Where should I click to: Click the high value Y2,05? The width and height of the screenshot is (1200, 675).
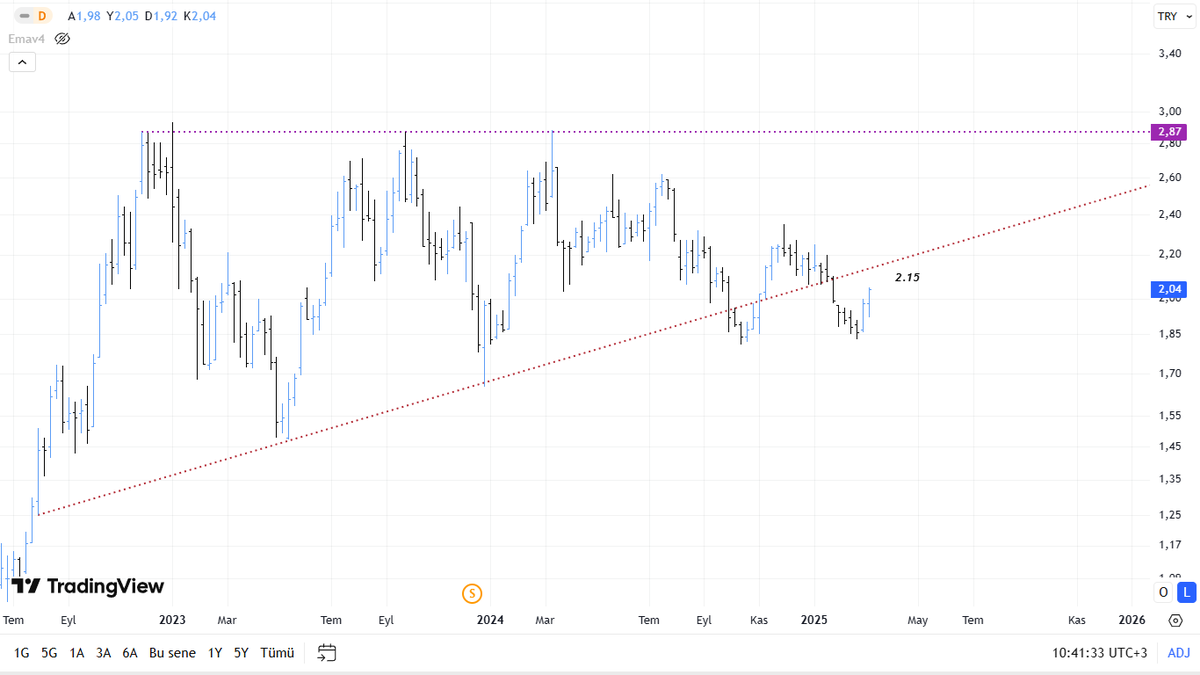[x=123, y=16]
